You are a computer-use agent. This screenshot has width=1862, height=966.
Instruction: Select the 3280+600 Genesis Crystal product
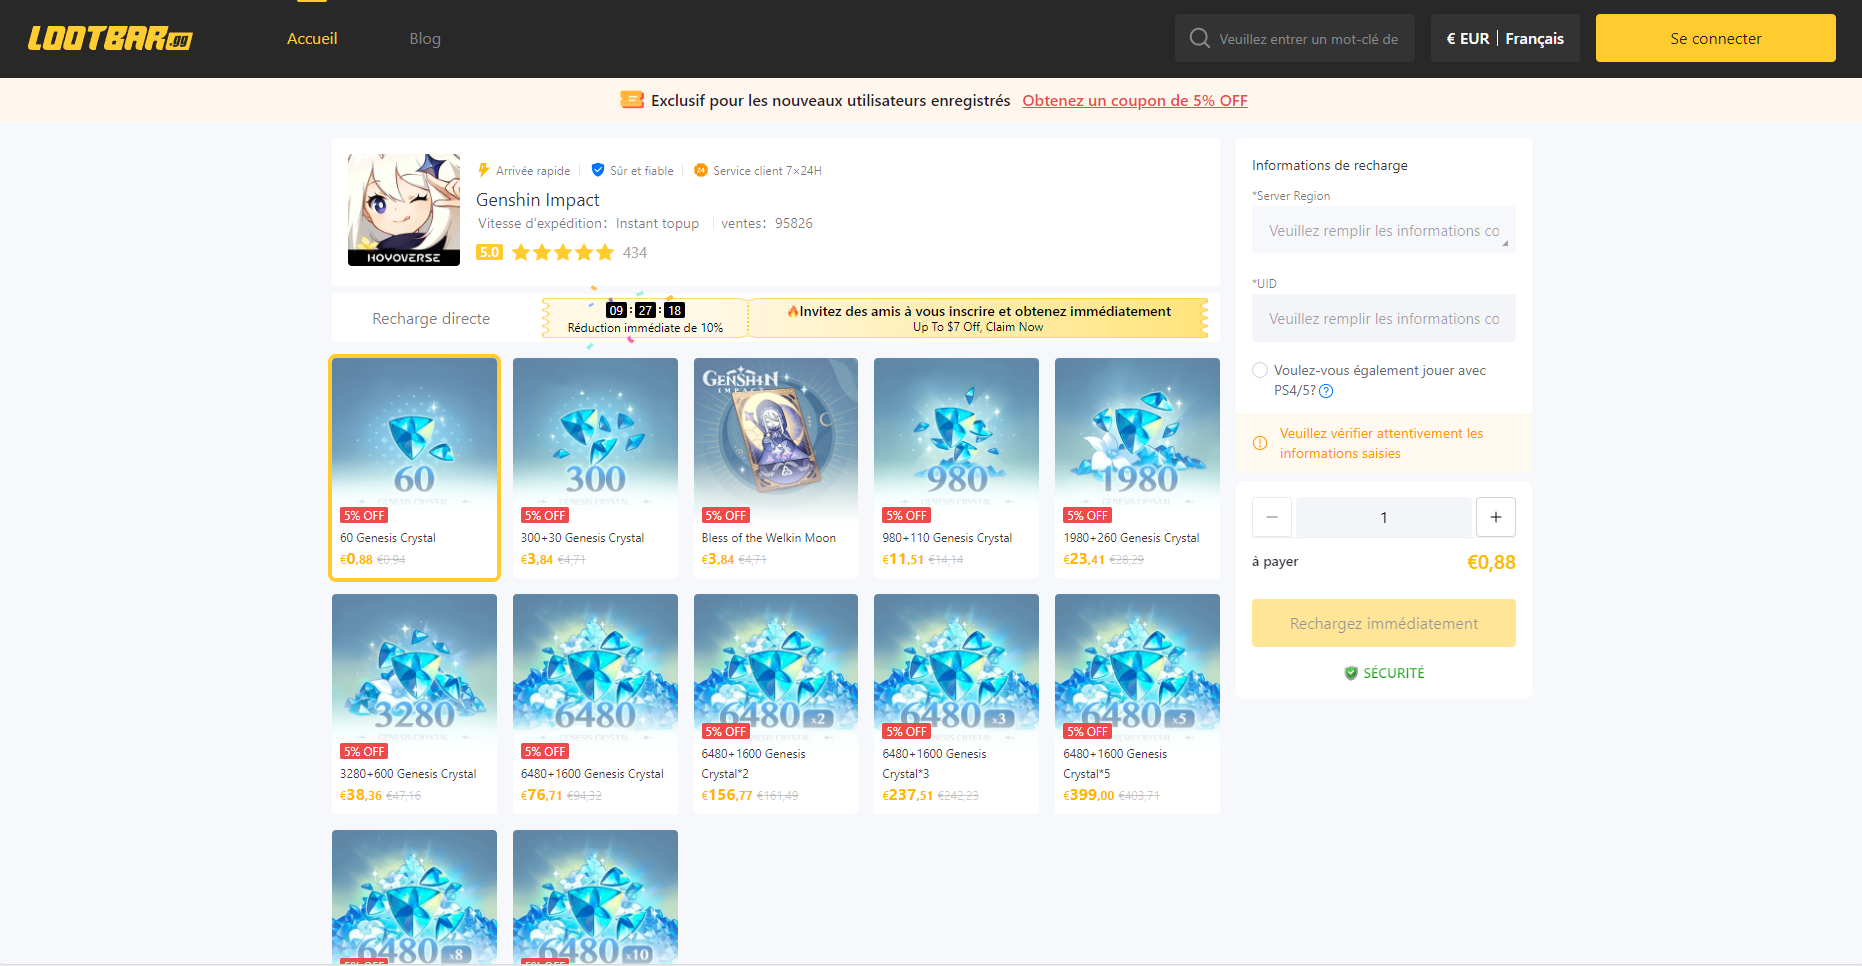point(414,703)
